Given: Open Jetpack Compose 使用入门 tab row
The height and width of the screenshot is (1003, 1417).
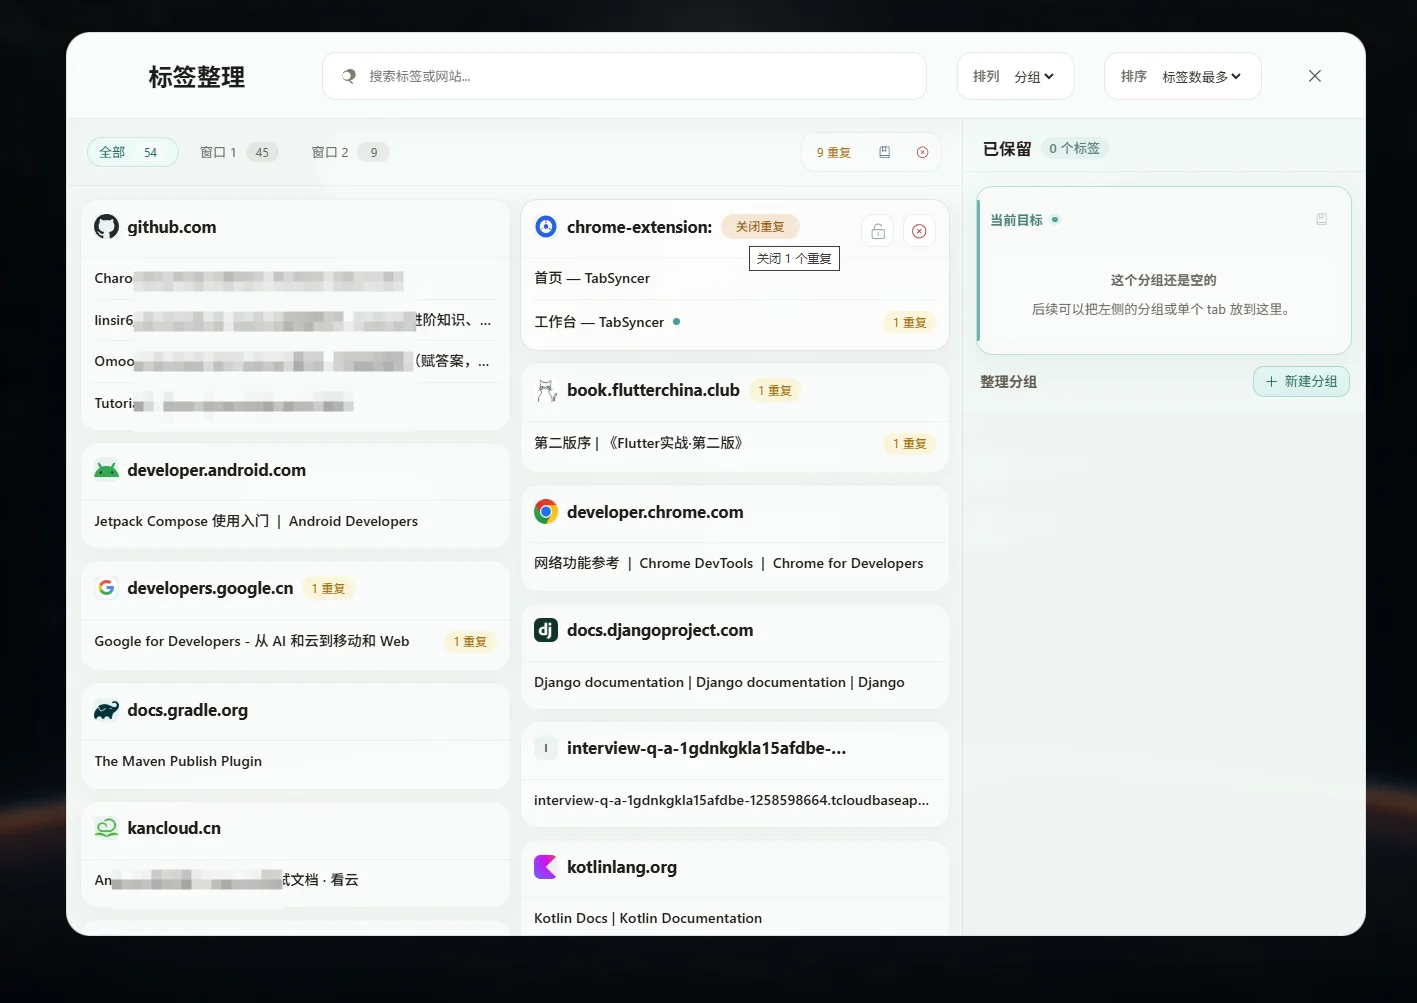Looking at the screenshot, I should (295, 521).
